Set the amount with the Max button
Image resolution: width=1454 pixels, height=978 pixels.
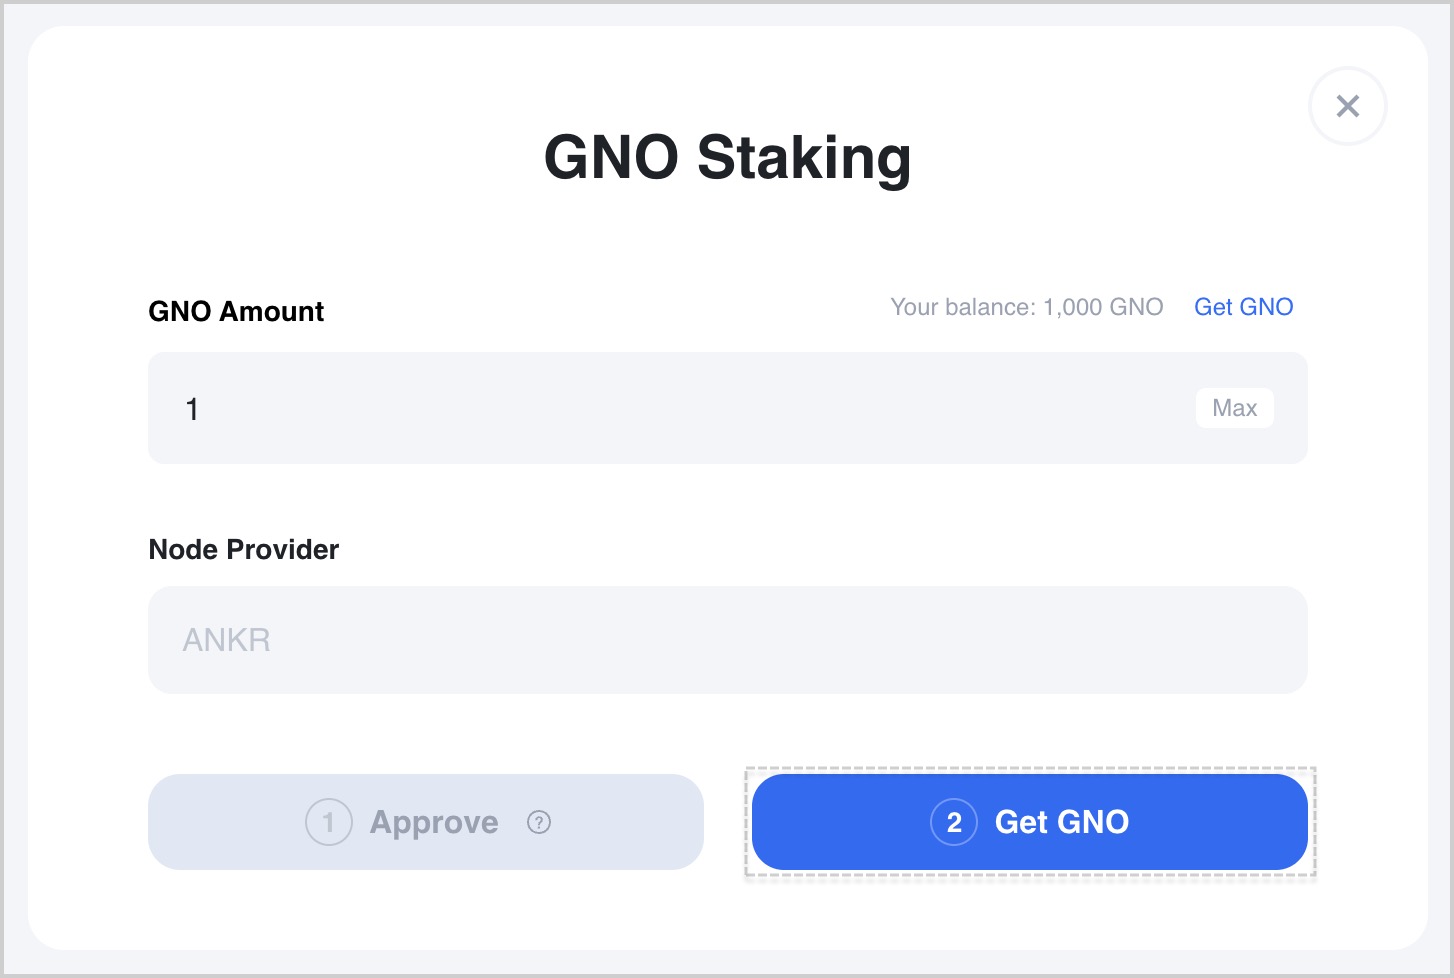point(1234,408)
